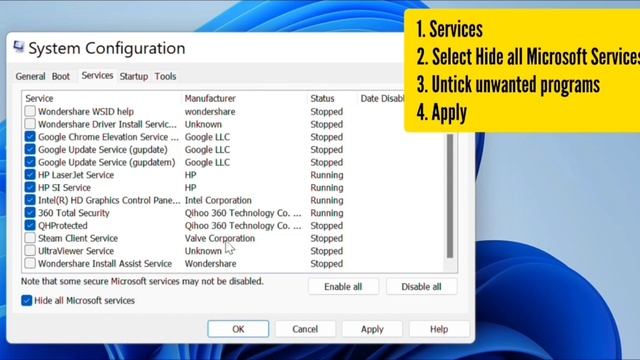Click the 'HP SI Service' name text

point(64,187)
